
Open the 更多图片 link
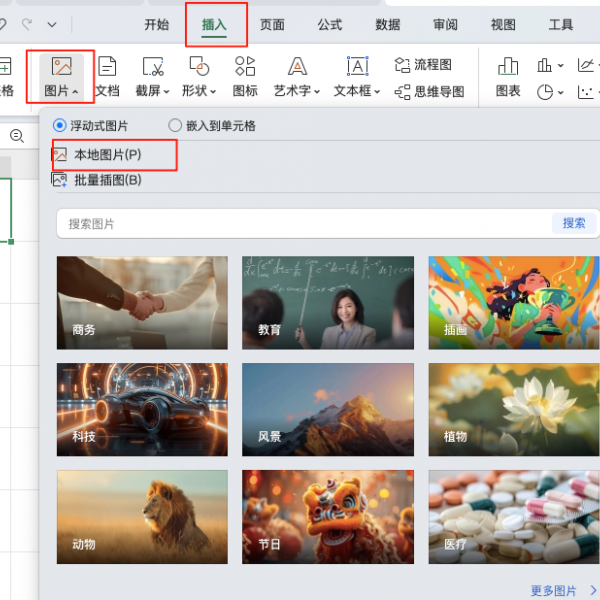[556, 590]
